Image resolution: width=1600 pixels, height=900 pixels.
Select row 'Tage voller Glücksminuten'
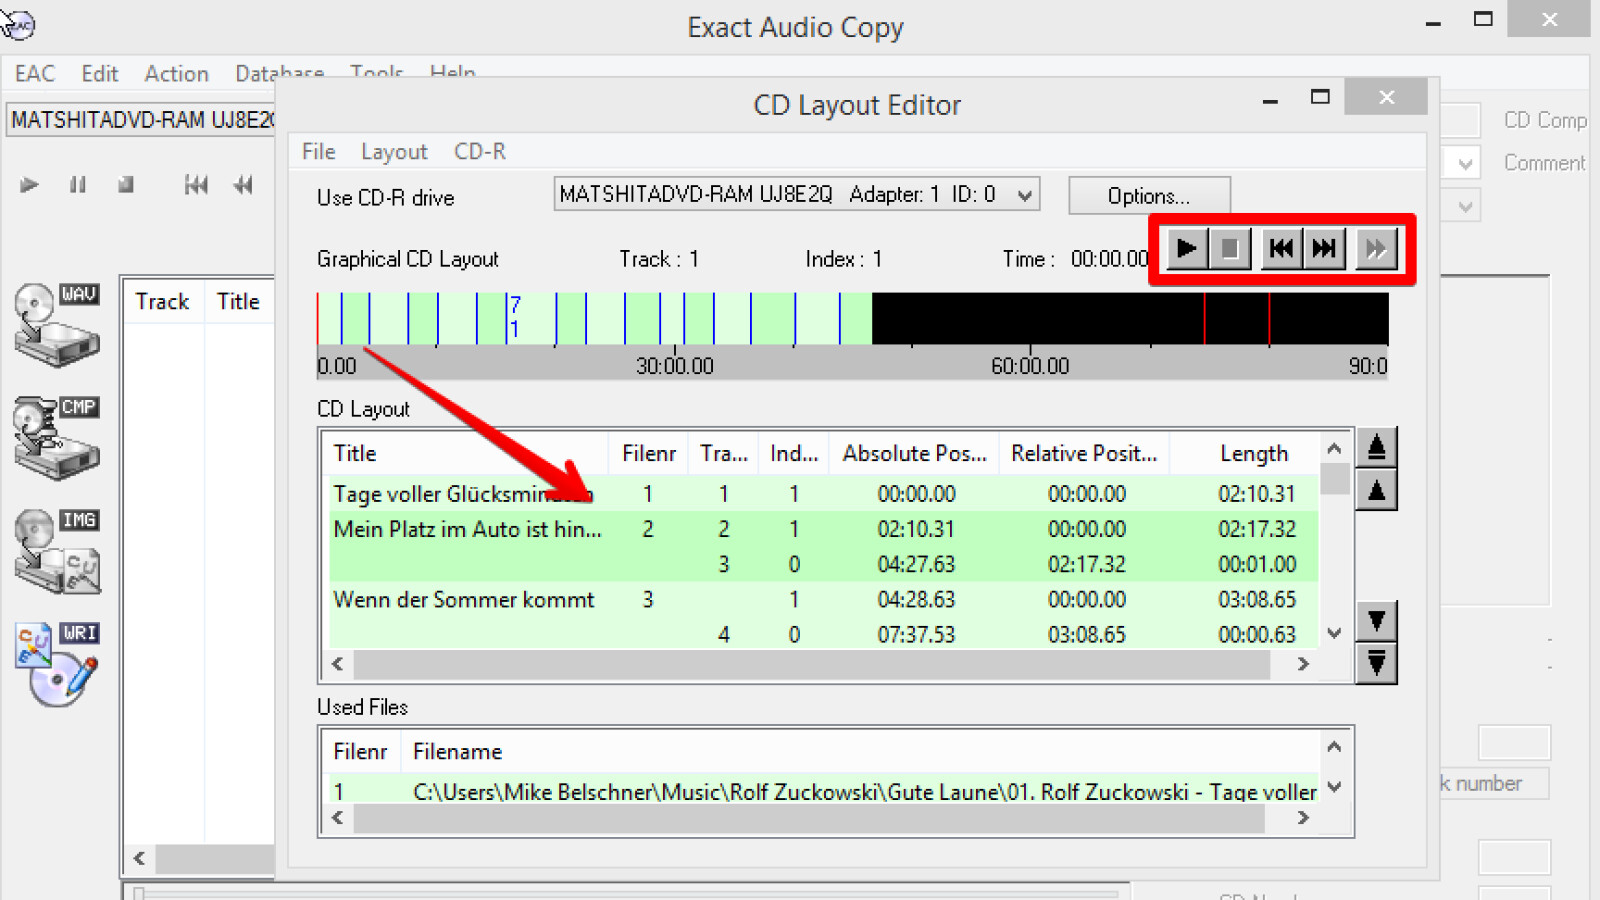click(x=824, y=494)
